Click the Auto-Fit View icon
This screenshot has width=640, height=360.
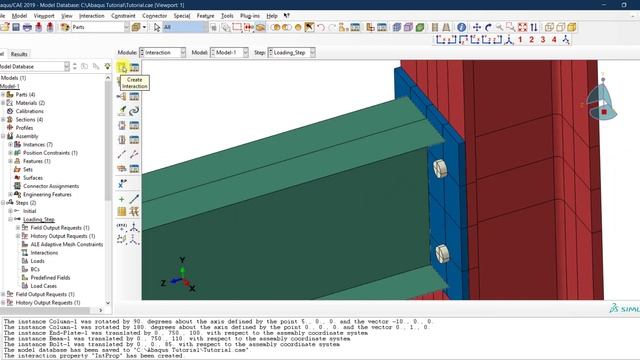click(522, 27)
